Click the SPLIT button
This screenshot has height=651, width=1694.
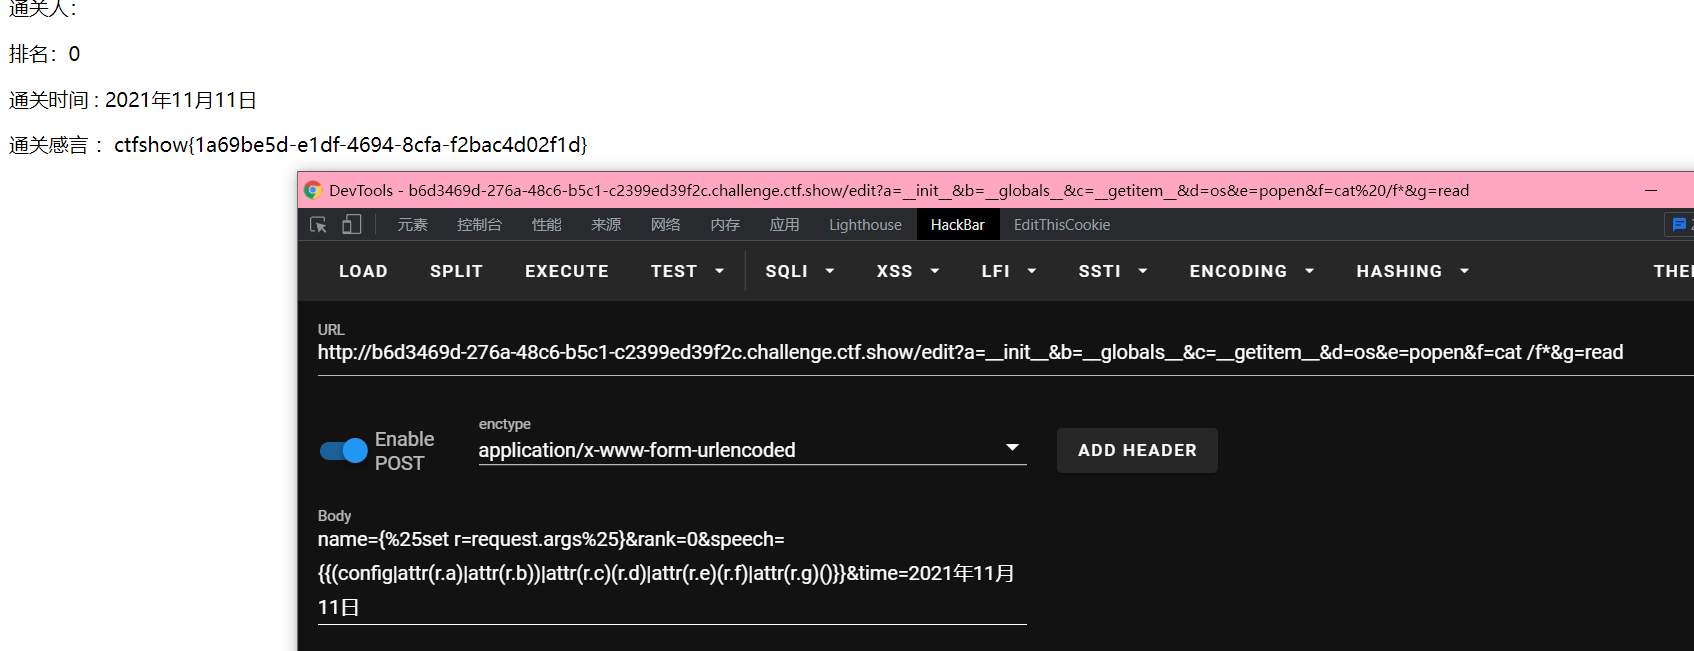456,271
